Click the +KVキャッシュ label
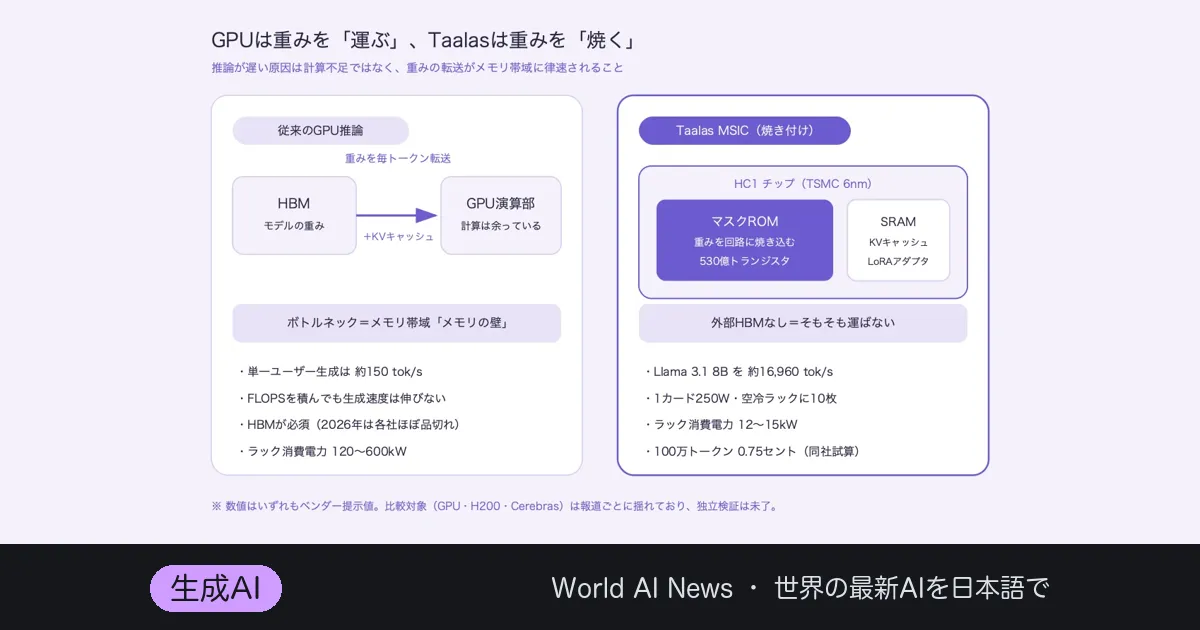Image resolution: width=1200 pixels, height=630 pixels. (x=399, y=237)
